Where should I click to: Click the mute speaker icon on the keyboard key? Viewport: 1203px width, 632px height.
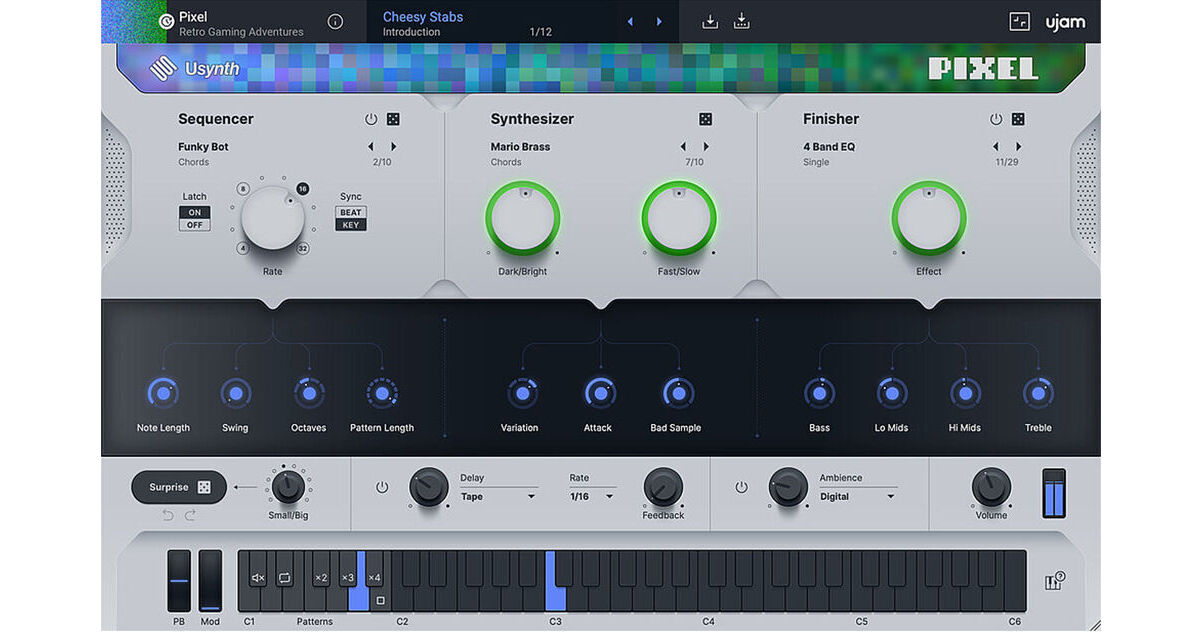(257, 577)
